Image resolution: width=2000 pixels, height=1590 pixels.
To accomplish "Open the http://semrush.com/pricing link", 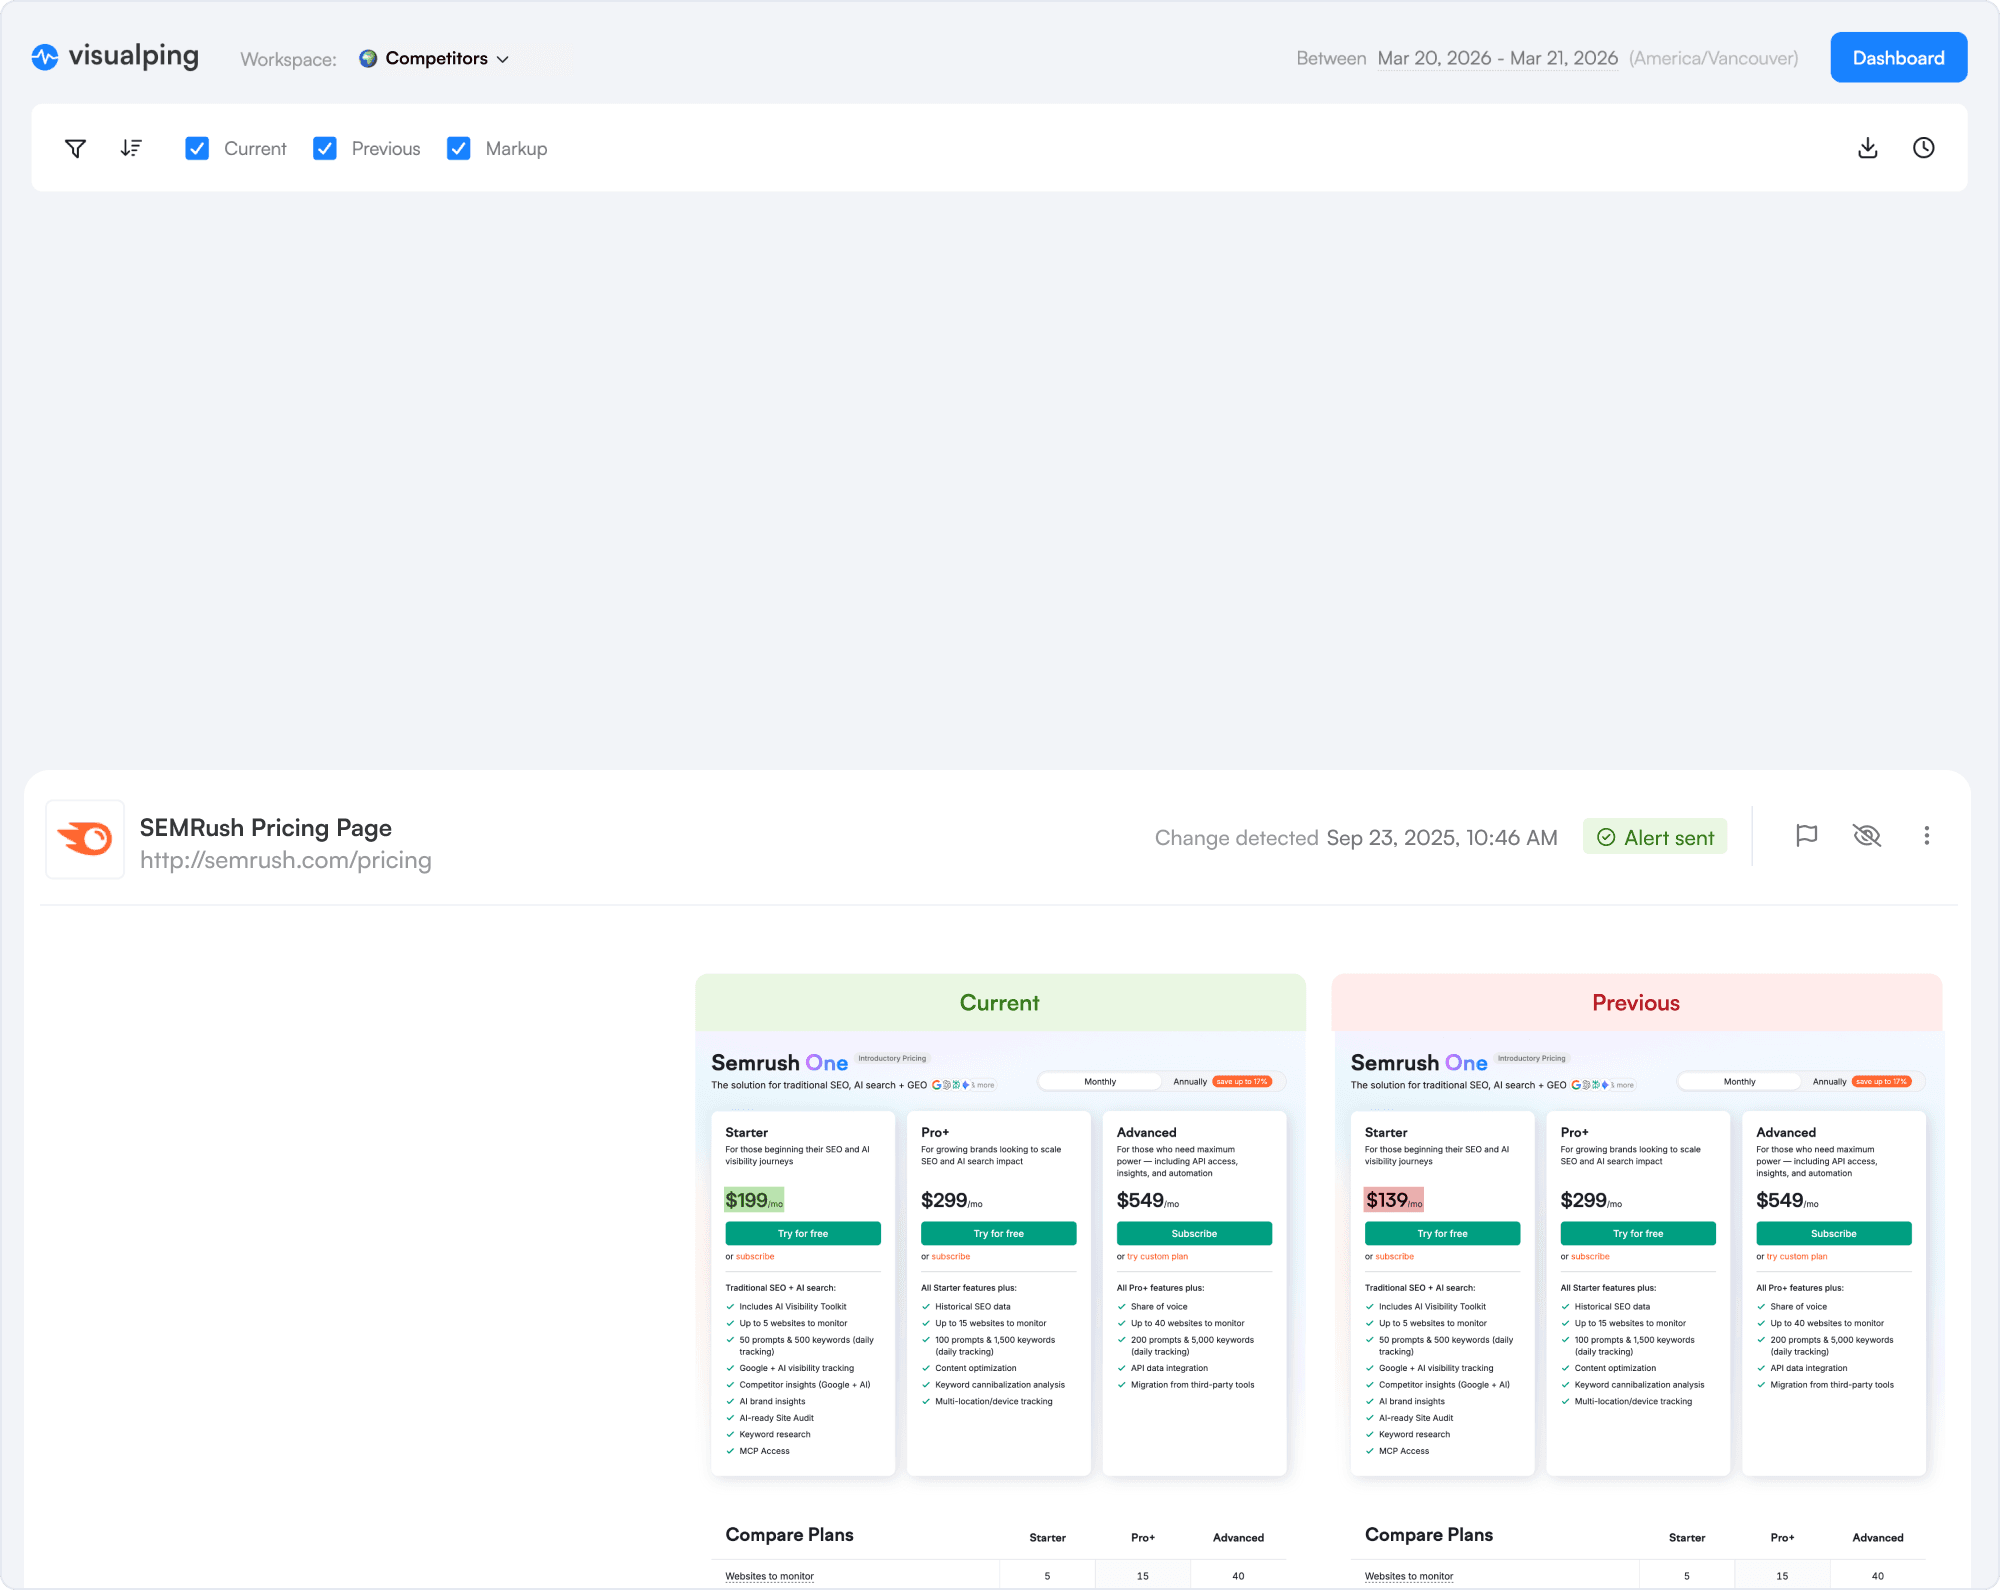I will pos(285,860).
